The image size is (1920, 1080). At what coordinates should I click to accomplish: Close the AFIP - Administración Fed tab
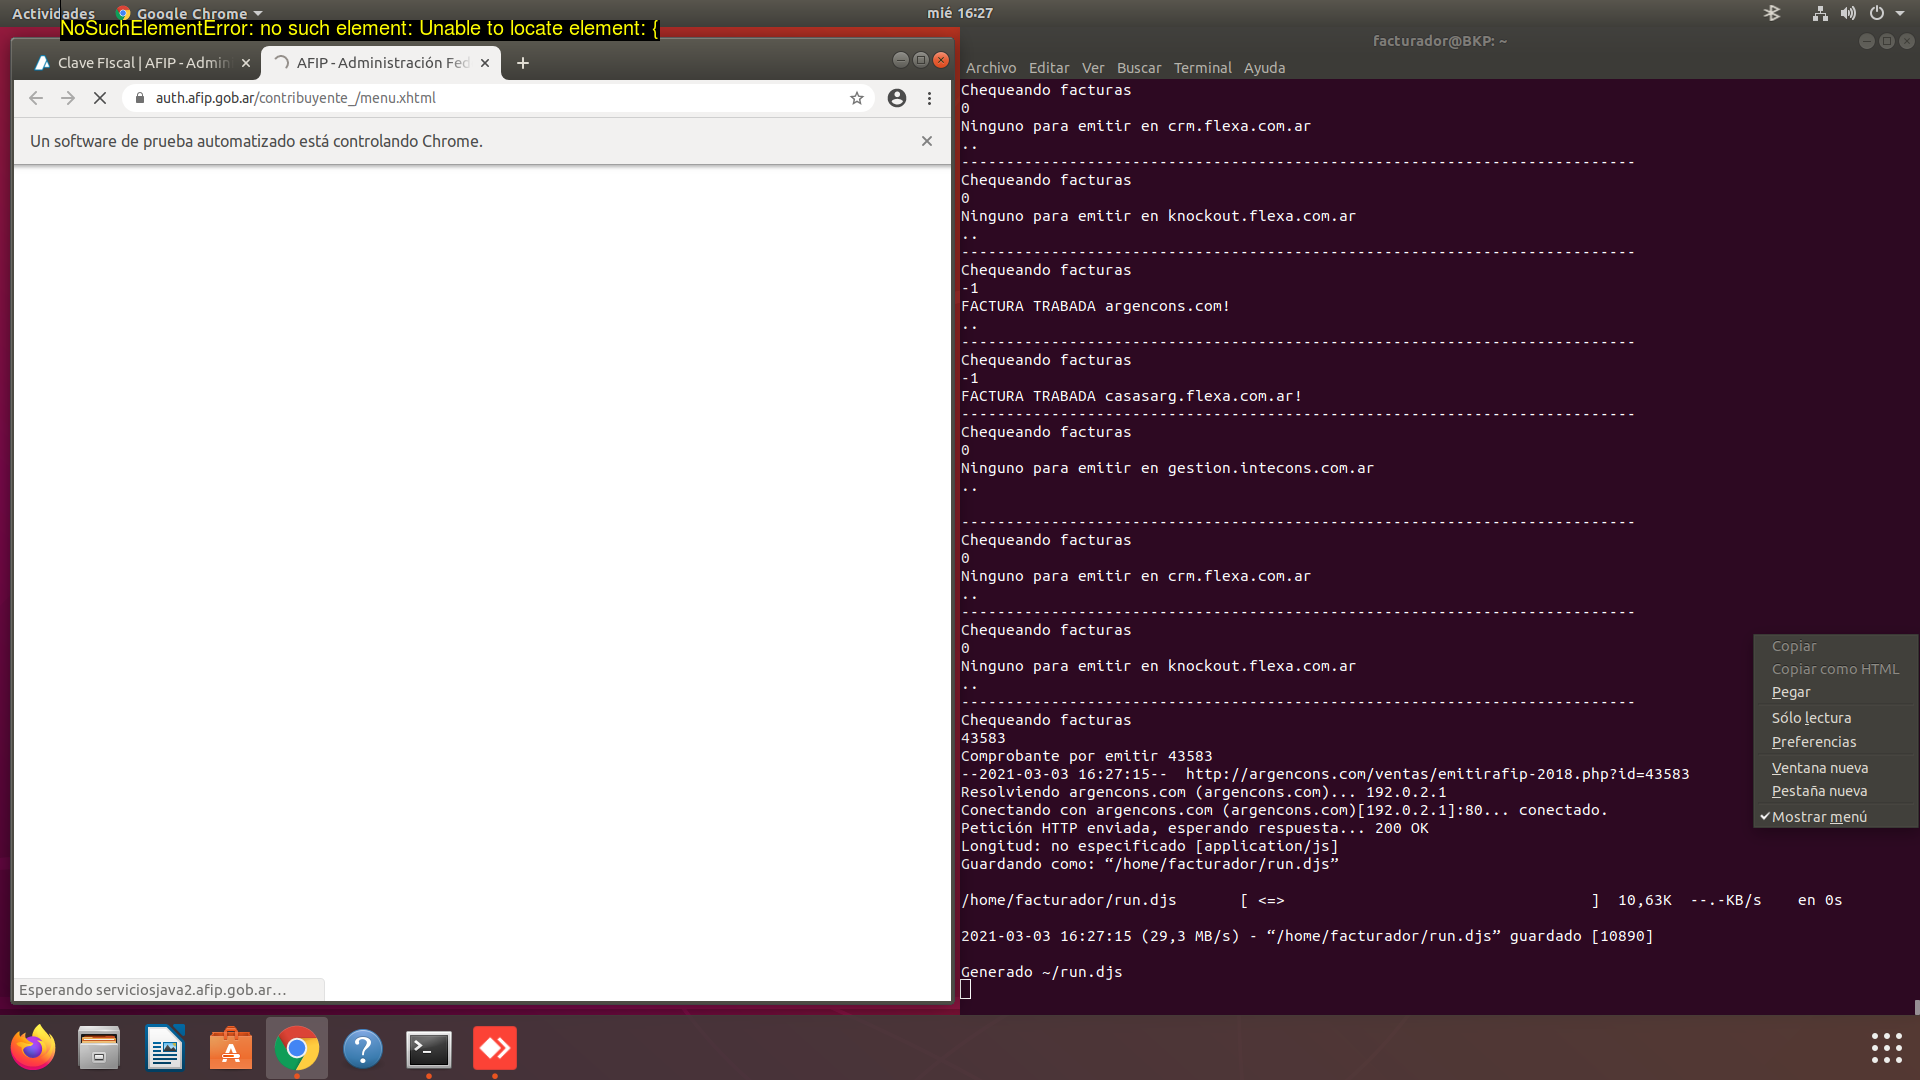click(x=485, y=63)
